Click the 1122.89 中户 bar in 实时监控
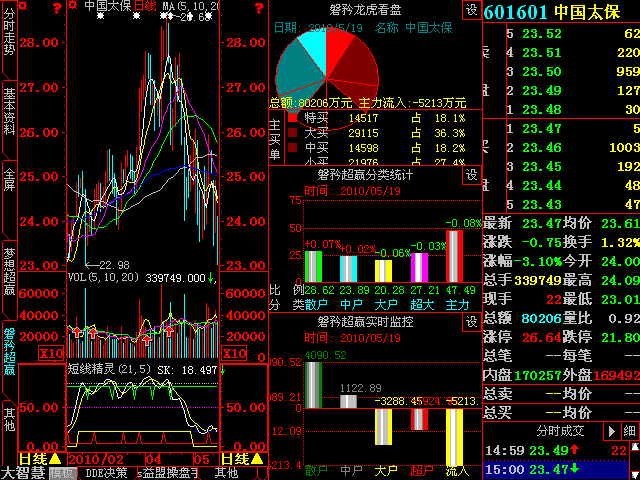 [x=348, y=401]
